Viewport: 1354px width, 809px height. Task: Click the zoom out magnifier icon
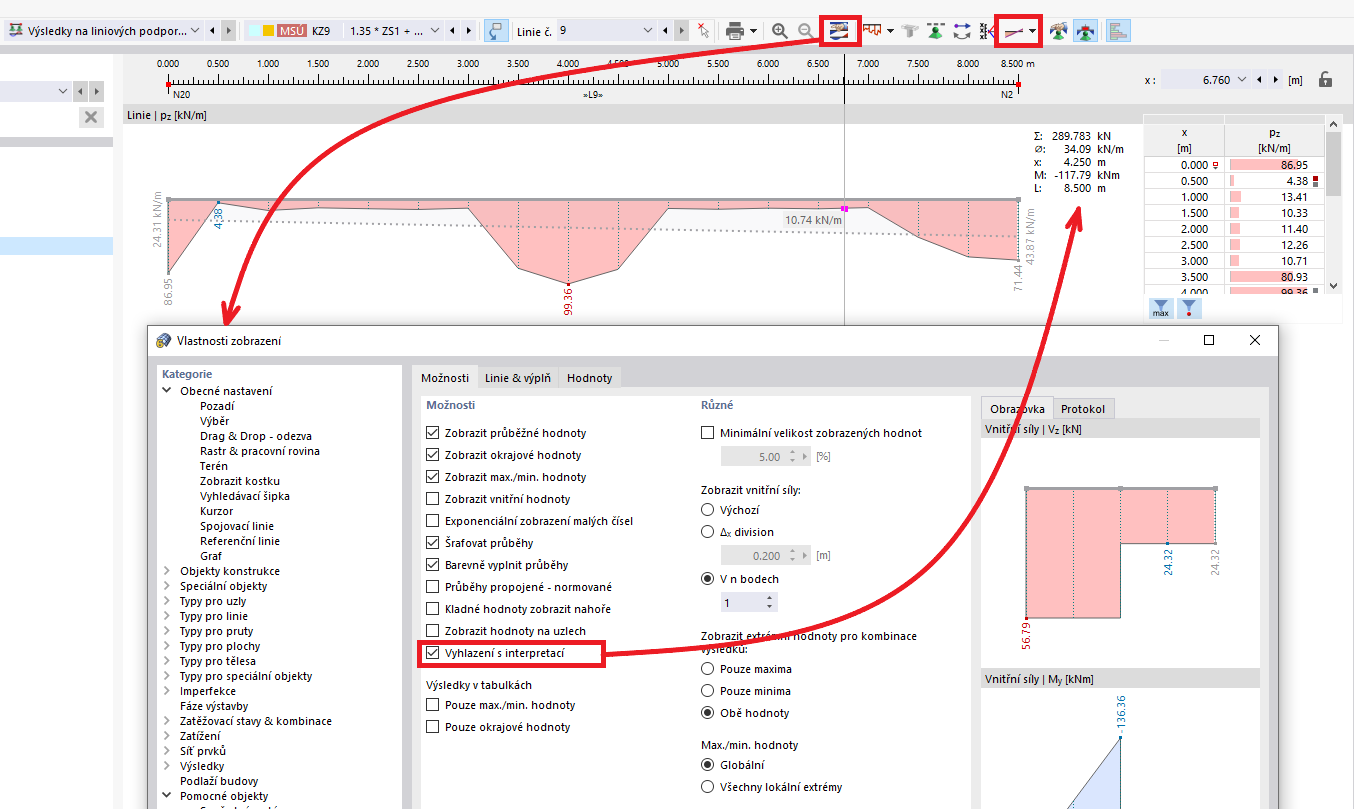(806, 31)
